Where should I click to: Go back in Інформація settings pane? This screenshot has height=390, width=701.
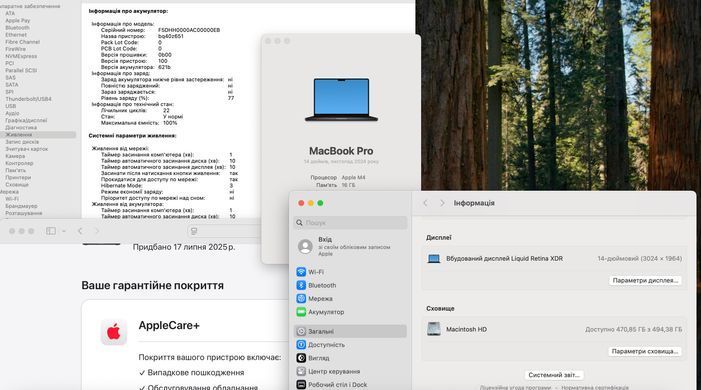(x=425, y=203)
